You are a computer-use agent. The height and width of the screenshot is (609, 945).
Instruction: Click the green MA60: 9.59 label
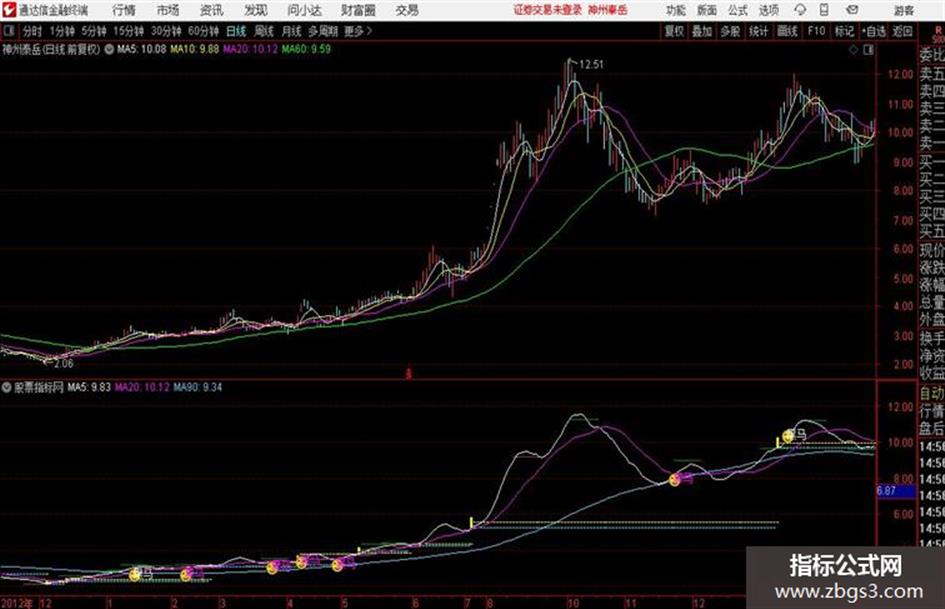306,49
